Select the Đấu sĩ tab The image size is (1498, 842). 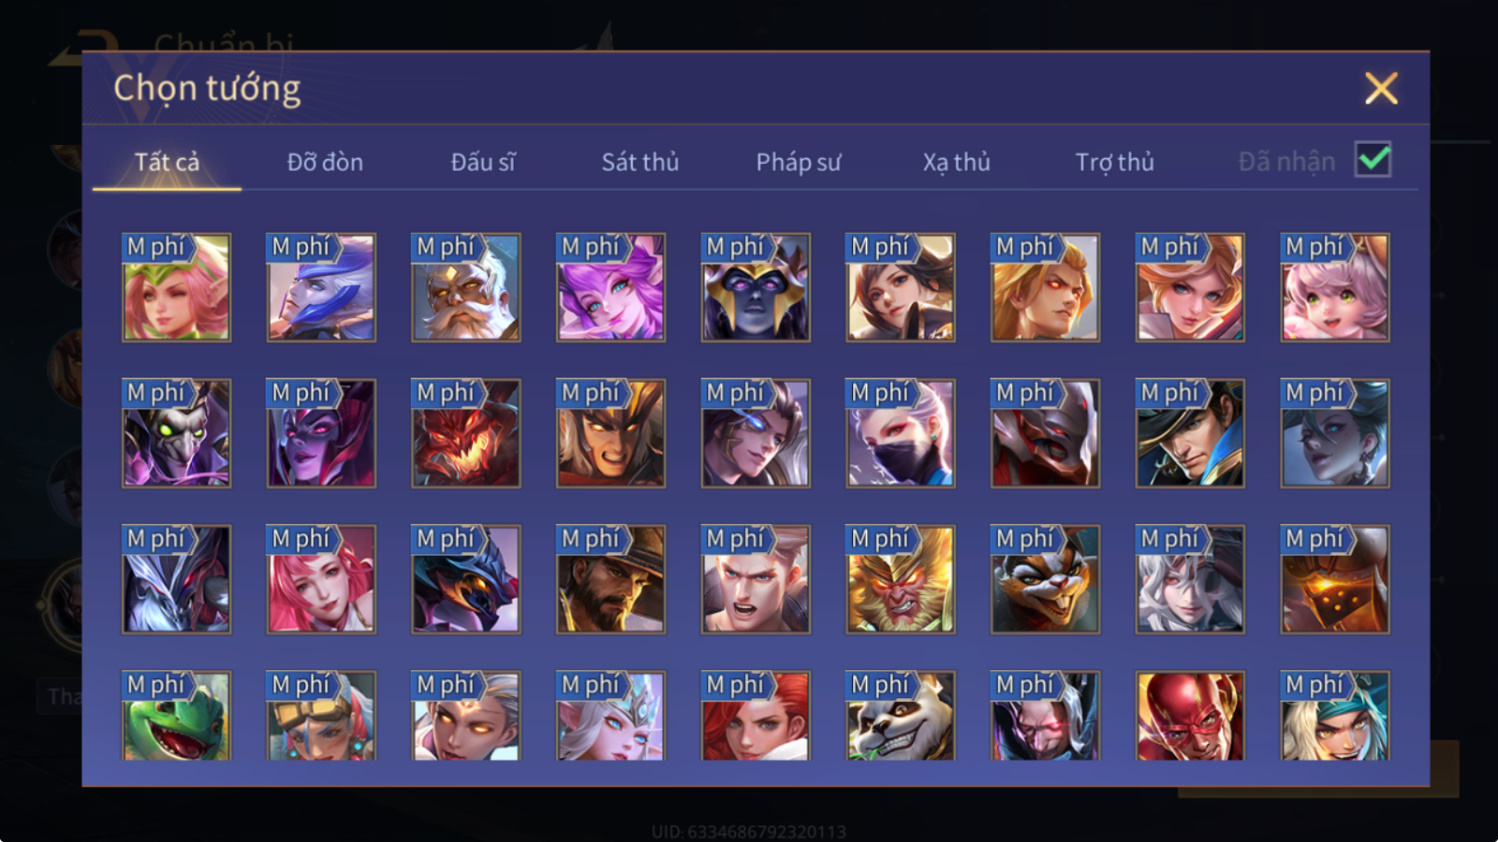[483, 162]
